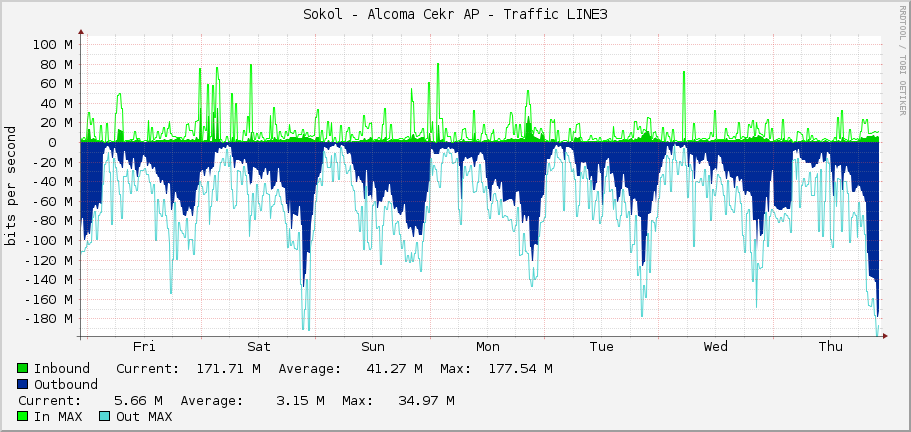Click the Outbound dark blue legend swatch
Viewport: 911px width, 432px height.
pyautogui.click(x=23, y=385)
